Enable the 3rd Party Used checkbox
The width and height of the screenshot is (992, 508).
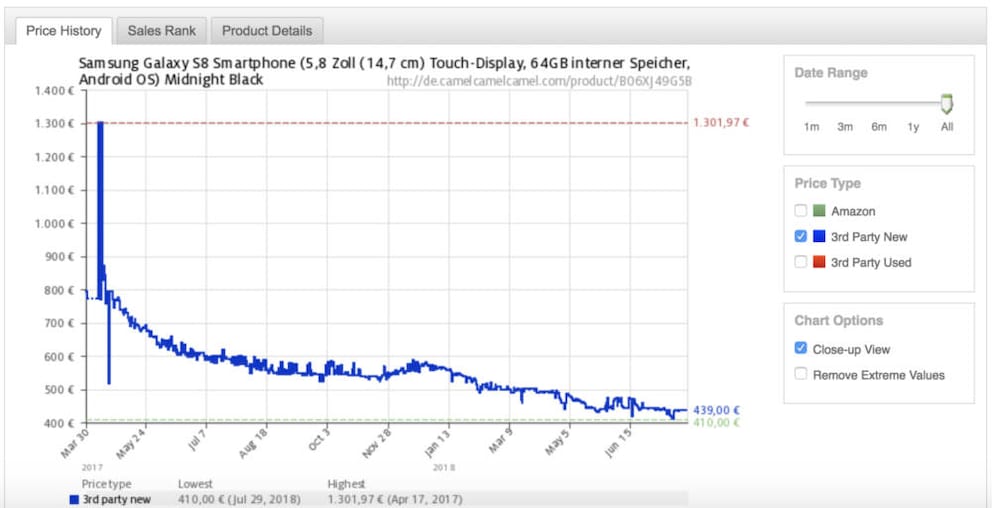click(800, 262)
